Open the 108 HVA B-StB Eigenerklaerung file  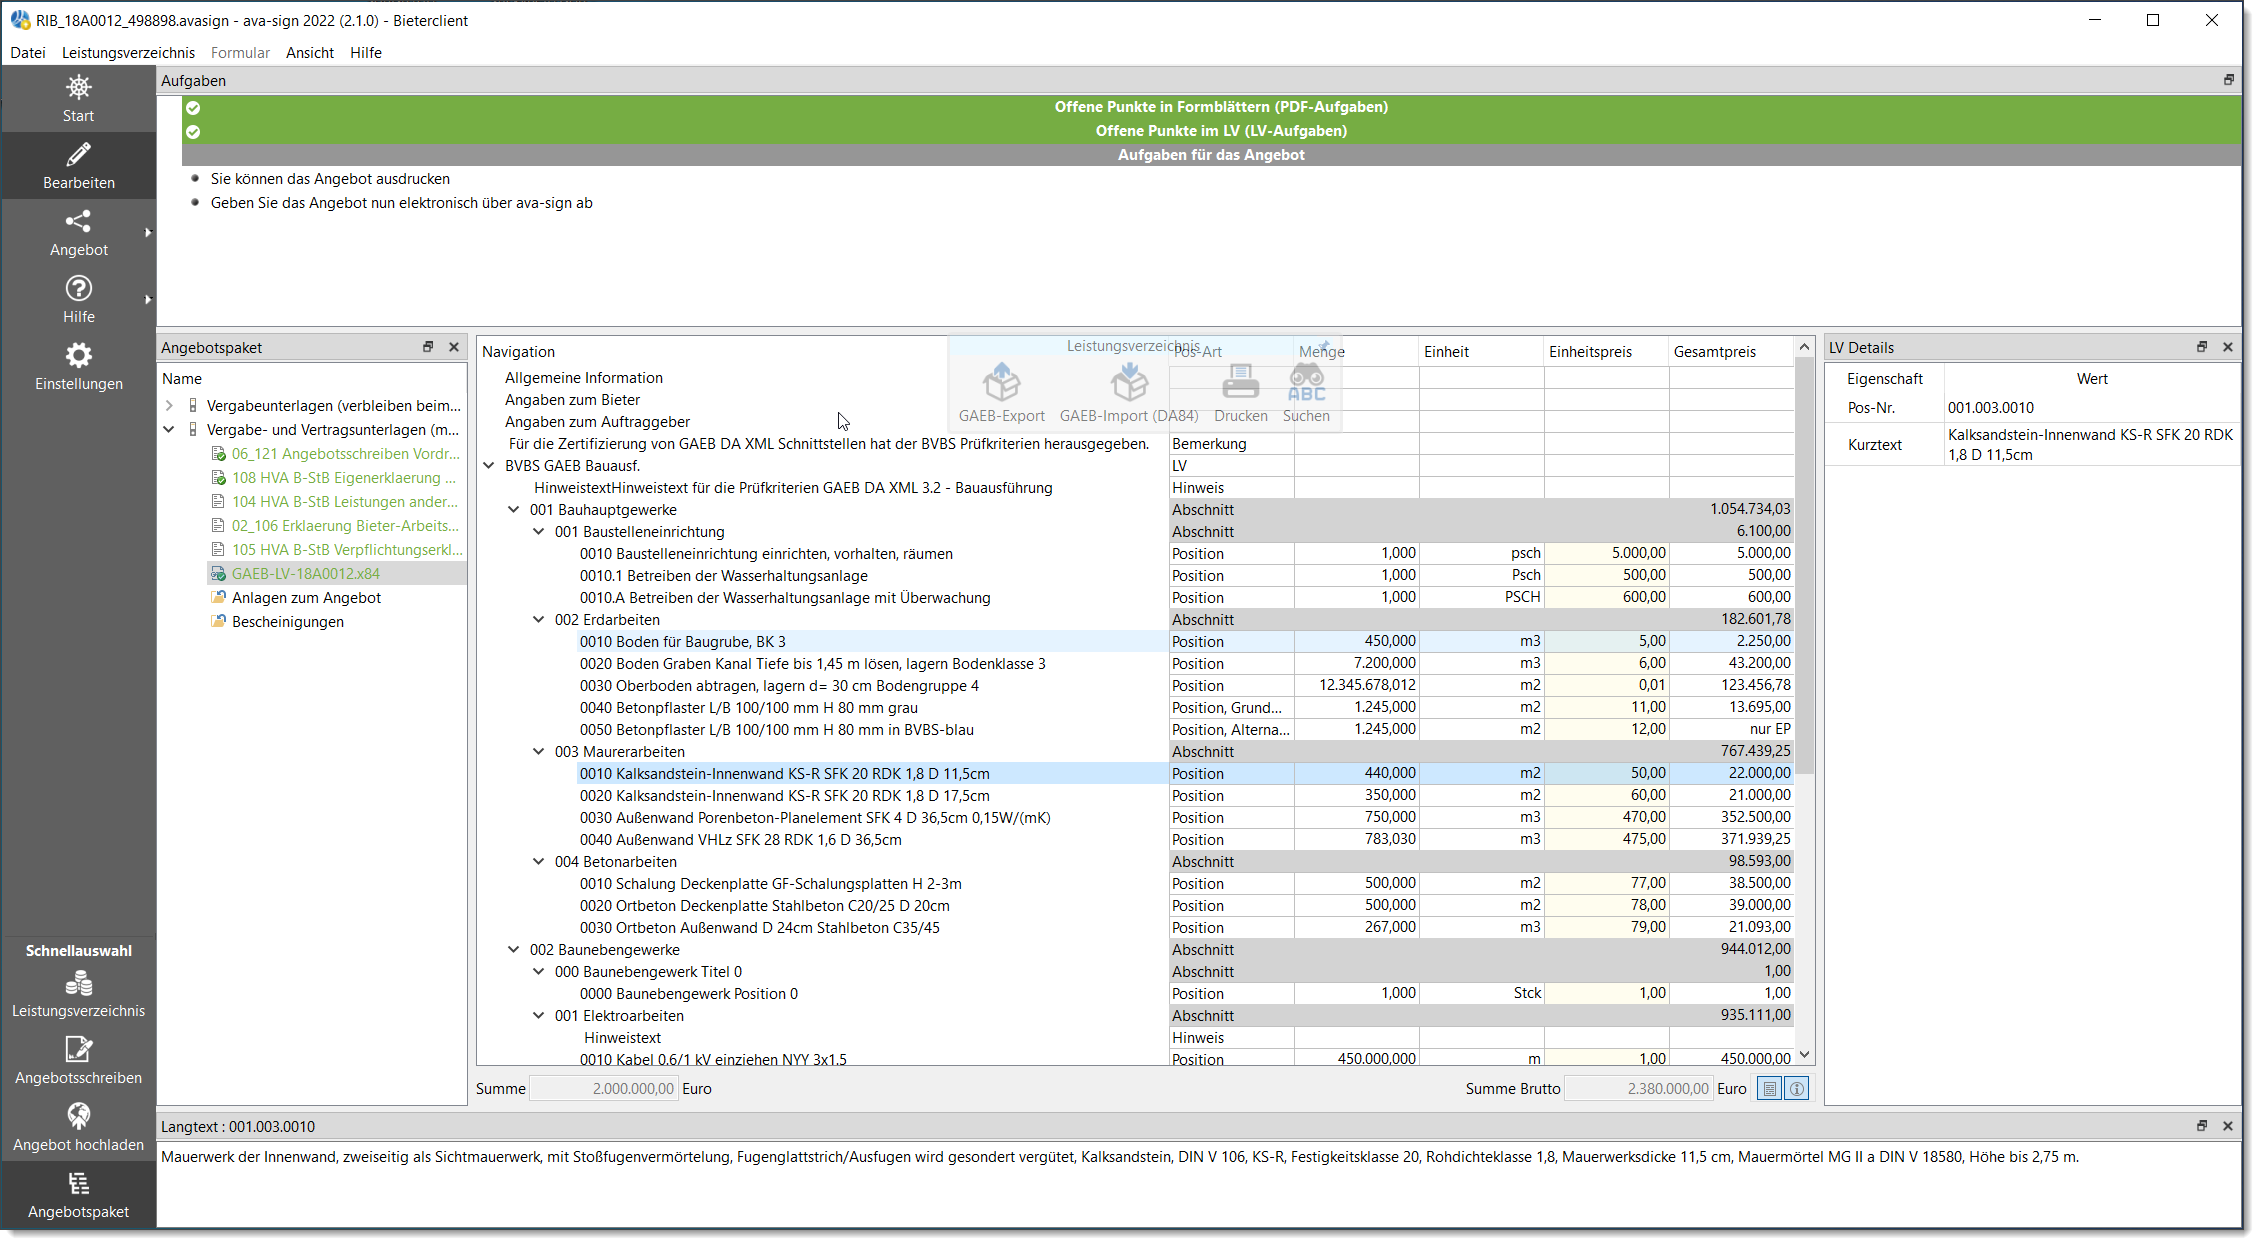[x=343, y=478]
